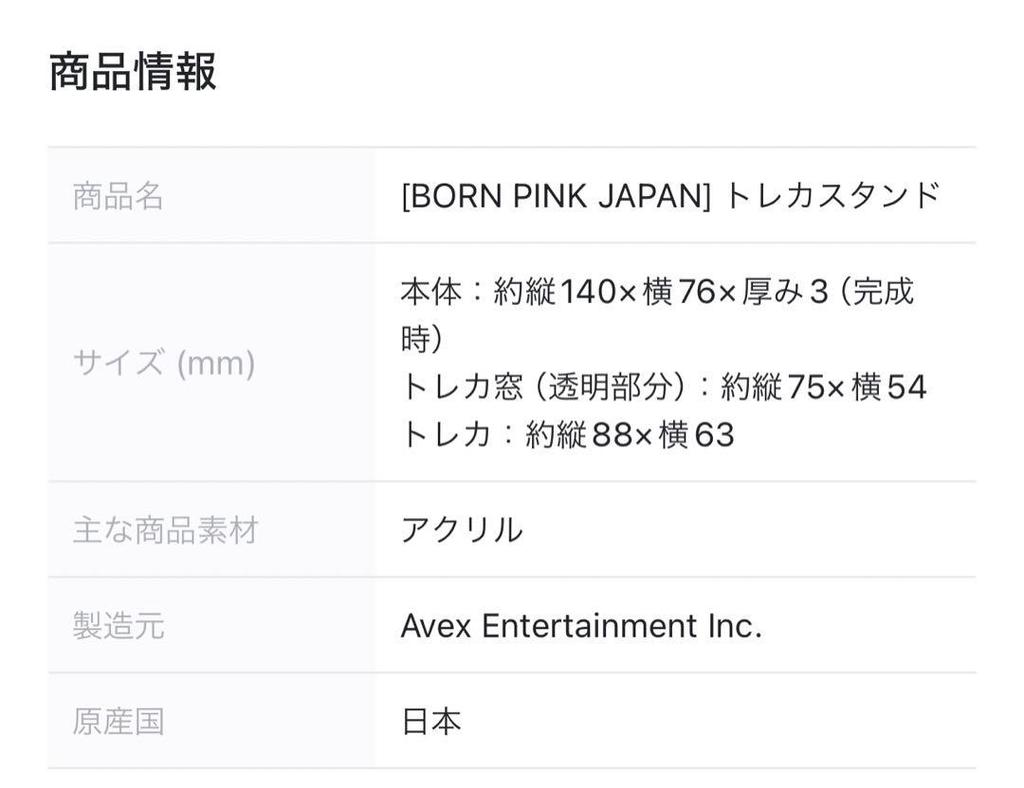This screenshot has height=788, width=1024.
Task: Click the 本体 label in size details
Action: click(430, 292)
